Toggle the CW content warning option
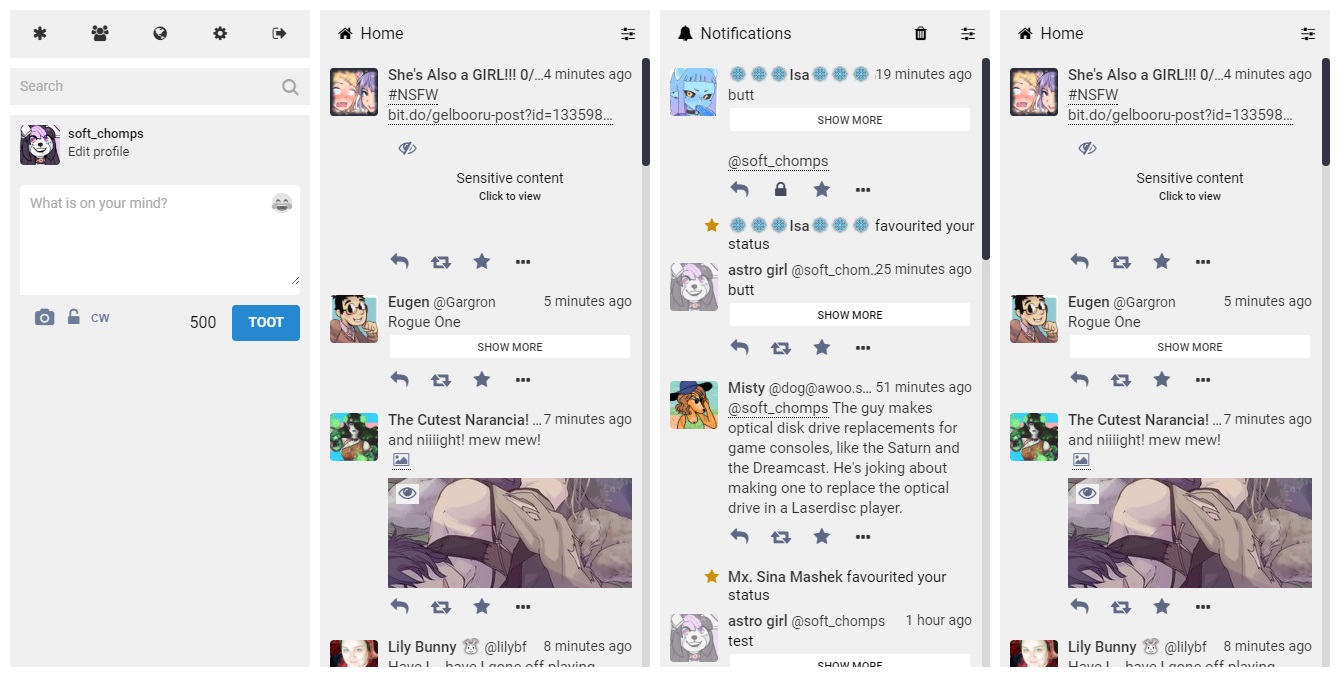 coord(100,318)
